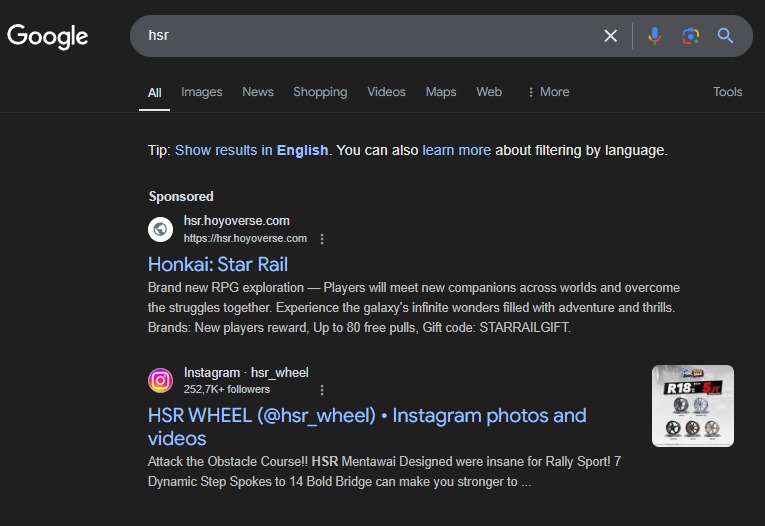
Task: Open Google Lens image search
Action: pos(690,36)
